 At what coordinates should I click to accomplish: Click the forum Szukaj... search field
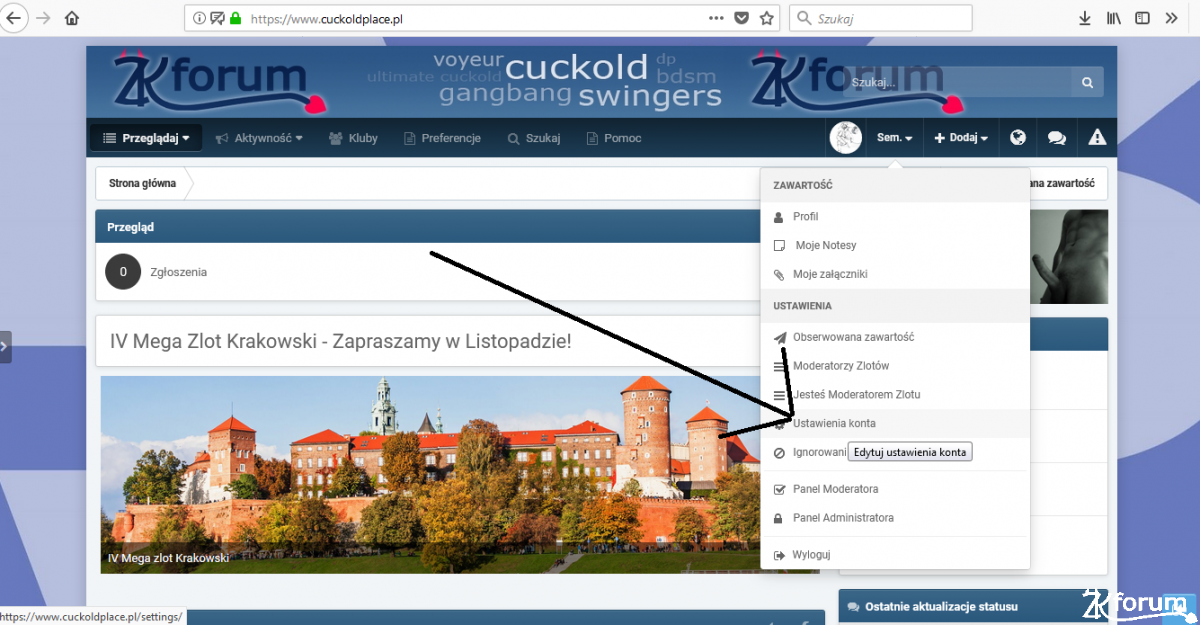(957, 83)
